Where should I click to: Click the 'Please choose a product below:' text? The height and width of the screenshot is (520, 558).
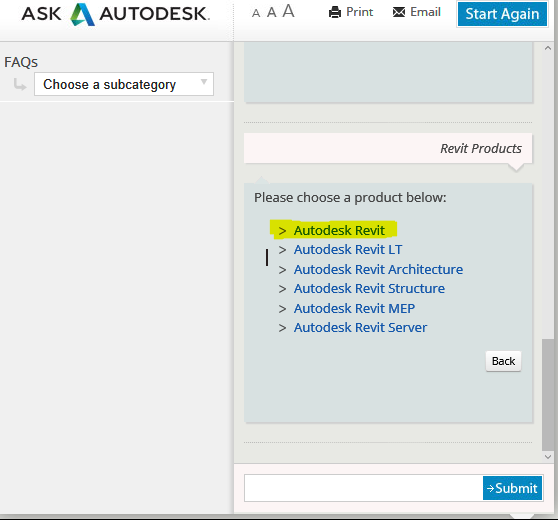[350, 198]
